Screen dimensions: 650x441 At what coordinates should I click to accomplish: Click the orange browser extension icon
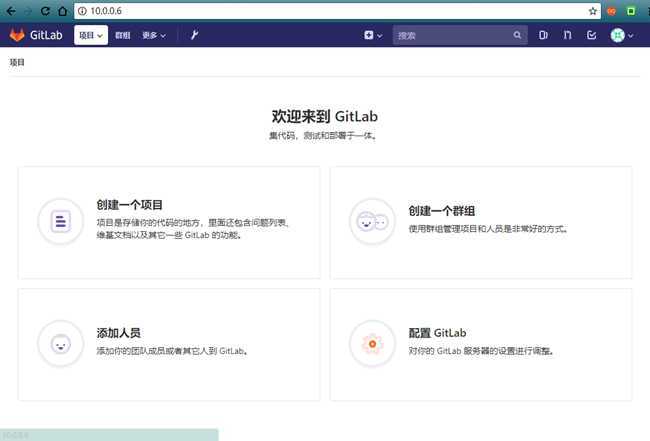coord(611,11)
